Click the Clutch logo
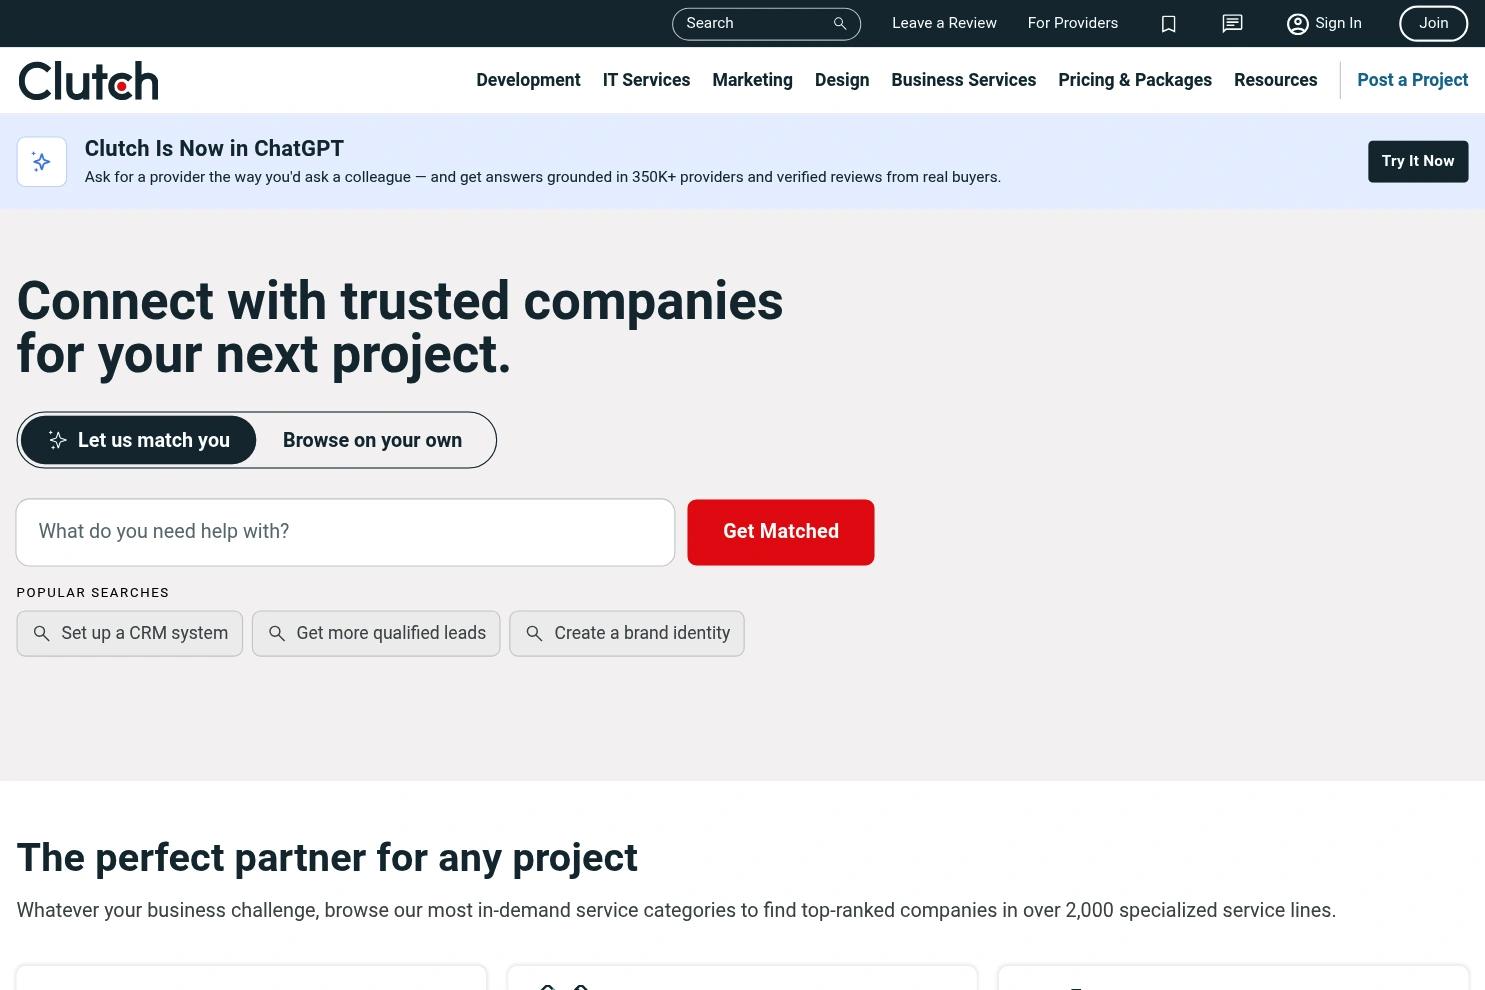 (x=88, y=81)
